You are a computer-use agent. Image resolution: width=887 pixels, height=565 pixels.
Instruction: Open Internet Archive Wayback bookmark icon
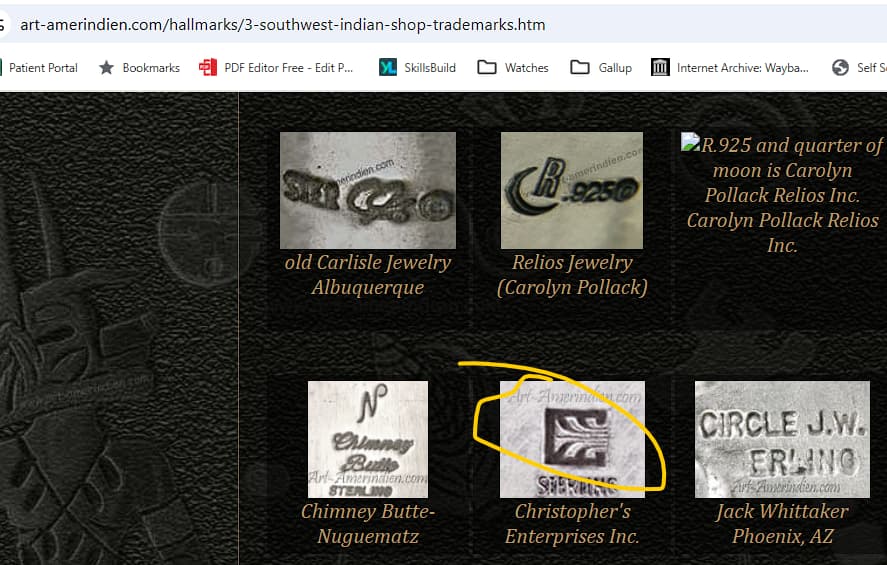[x=660, y=68]
